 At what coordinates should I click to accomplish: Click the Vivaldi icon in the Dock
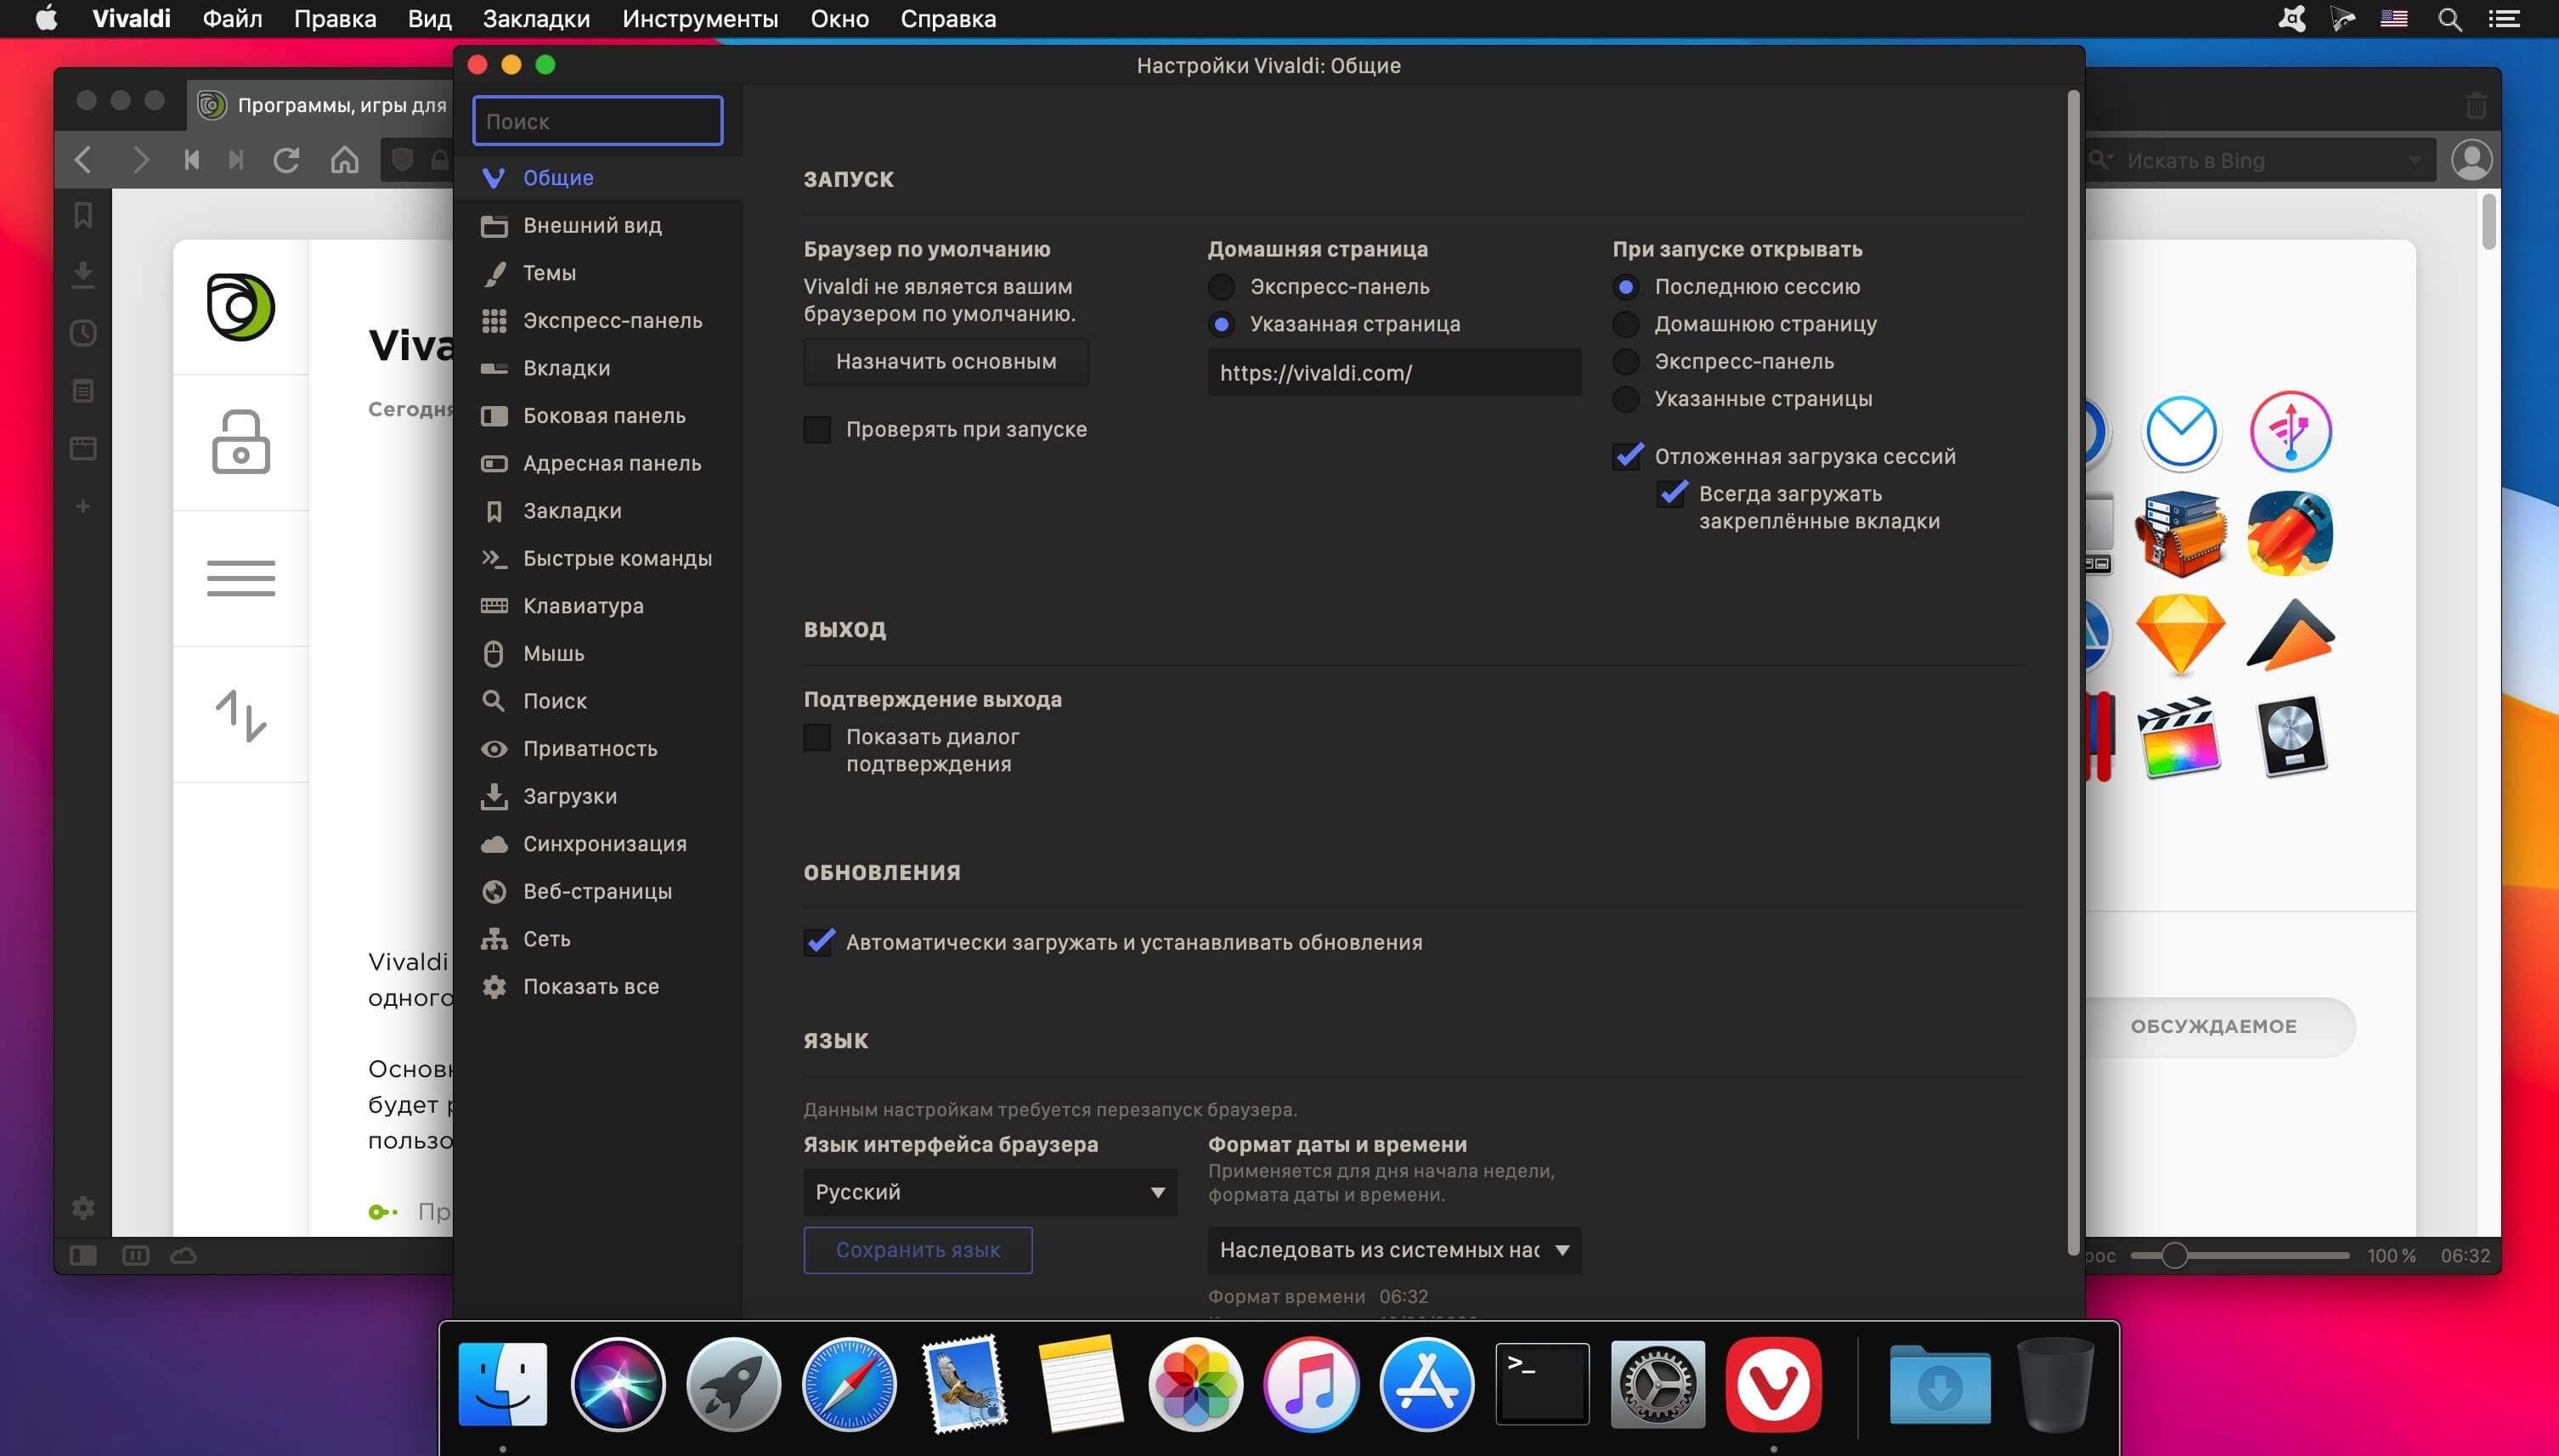click(1773, 1384)
